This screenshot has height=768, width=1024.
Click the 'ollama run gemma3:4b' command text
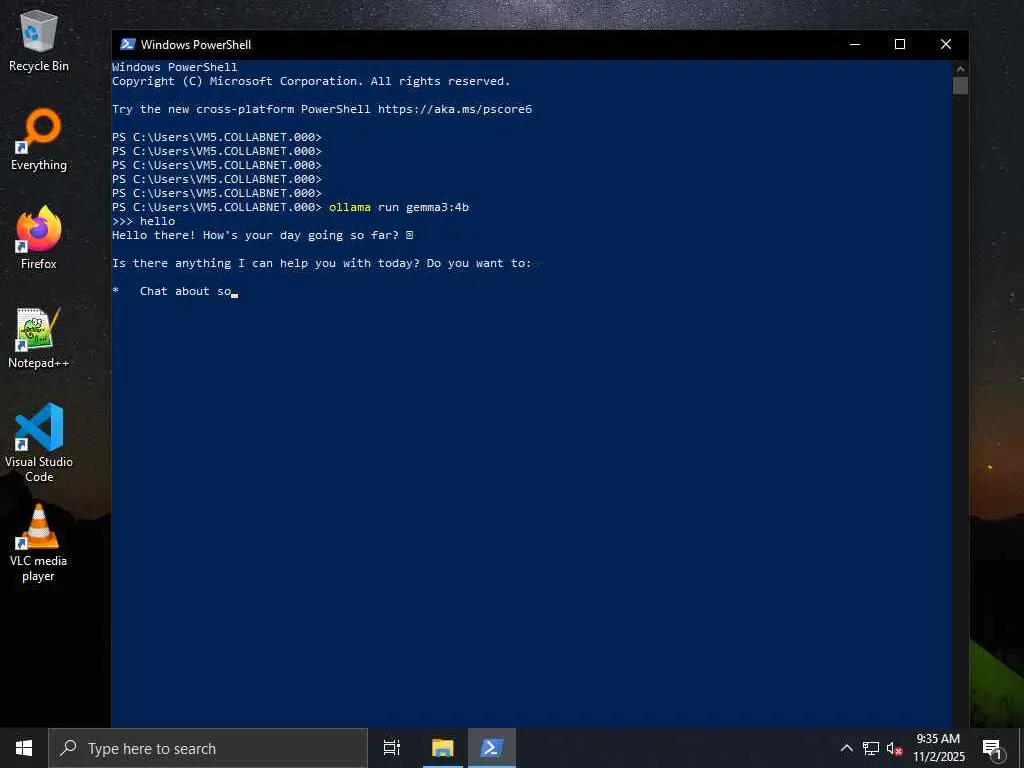[399, 207]
